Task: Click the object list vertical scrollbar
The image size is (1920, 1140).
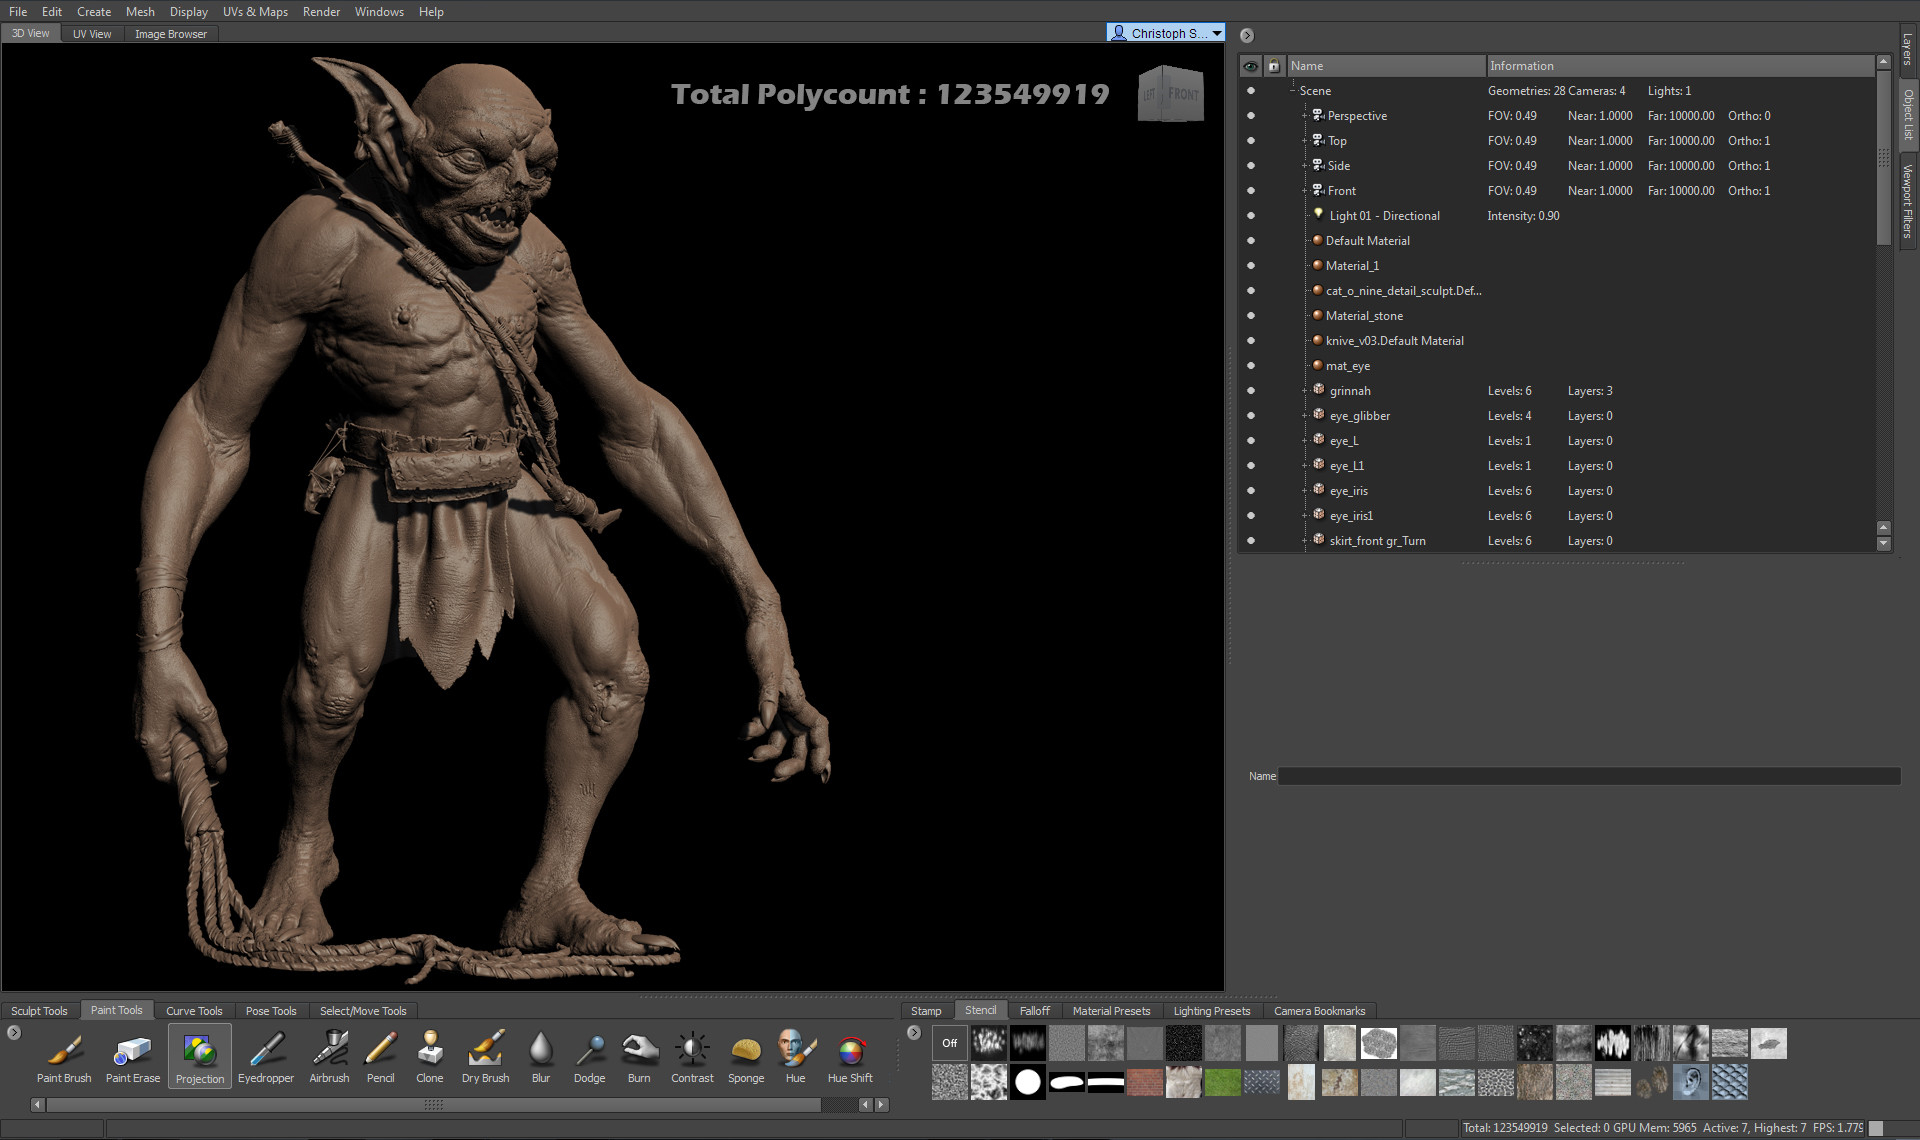Action: [1884, 156]
